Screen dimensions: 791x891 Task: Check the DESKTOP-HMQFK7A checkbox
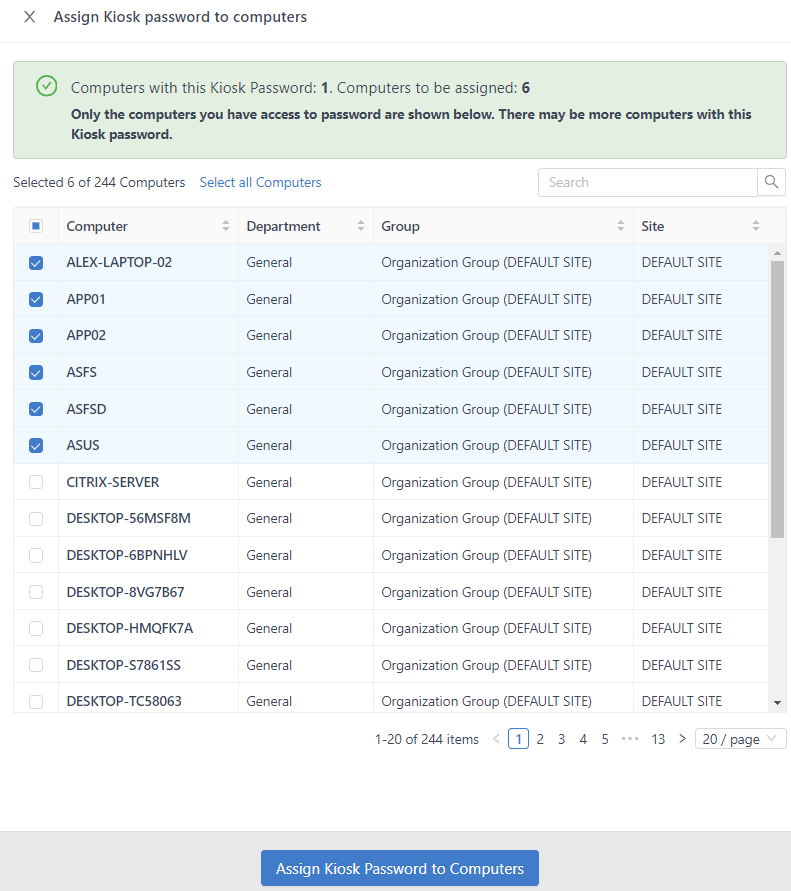(36, 628)
